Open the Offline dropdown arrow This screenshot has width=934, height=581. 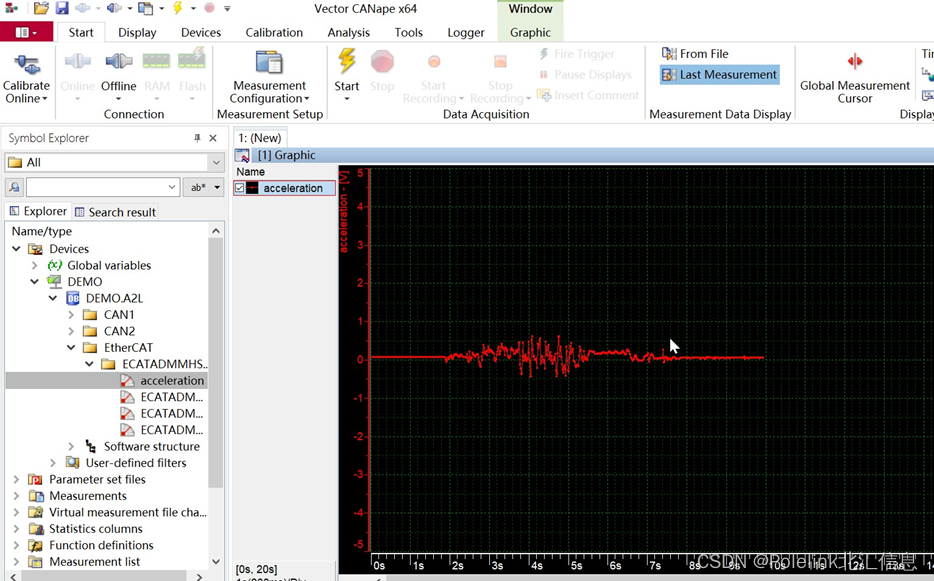click(x=119, y=99)
